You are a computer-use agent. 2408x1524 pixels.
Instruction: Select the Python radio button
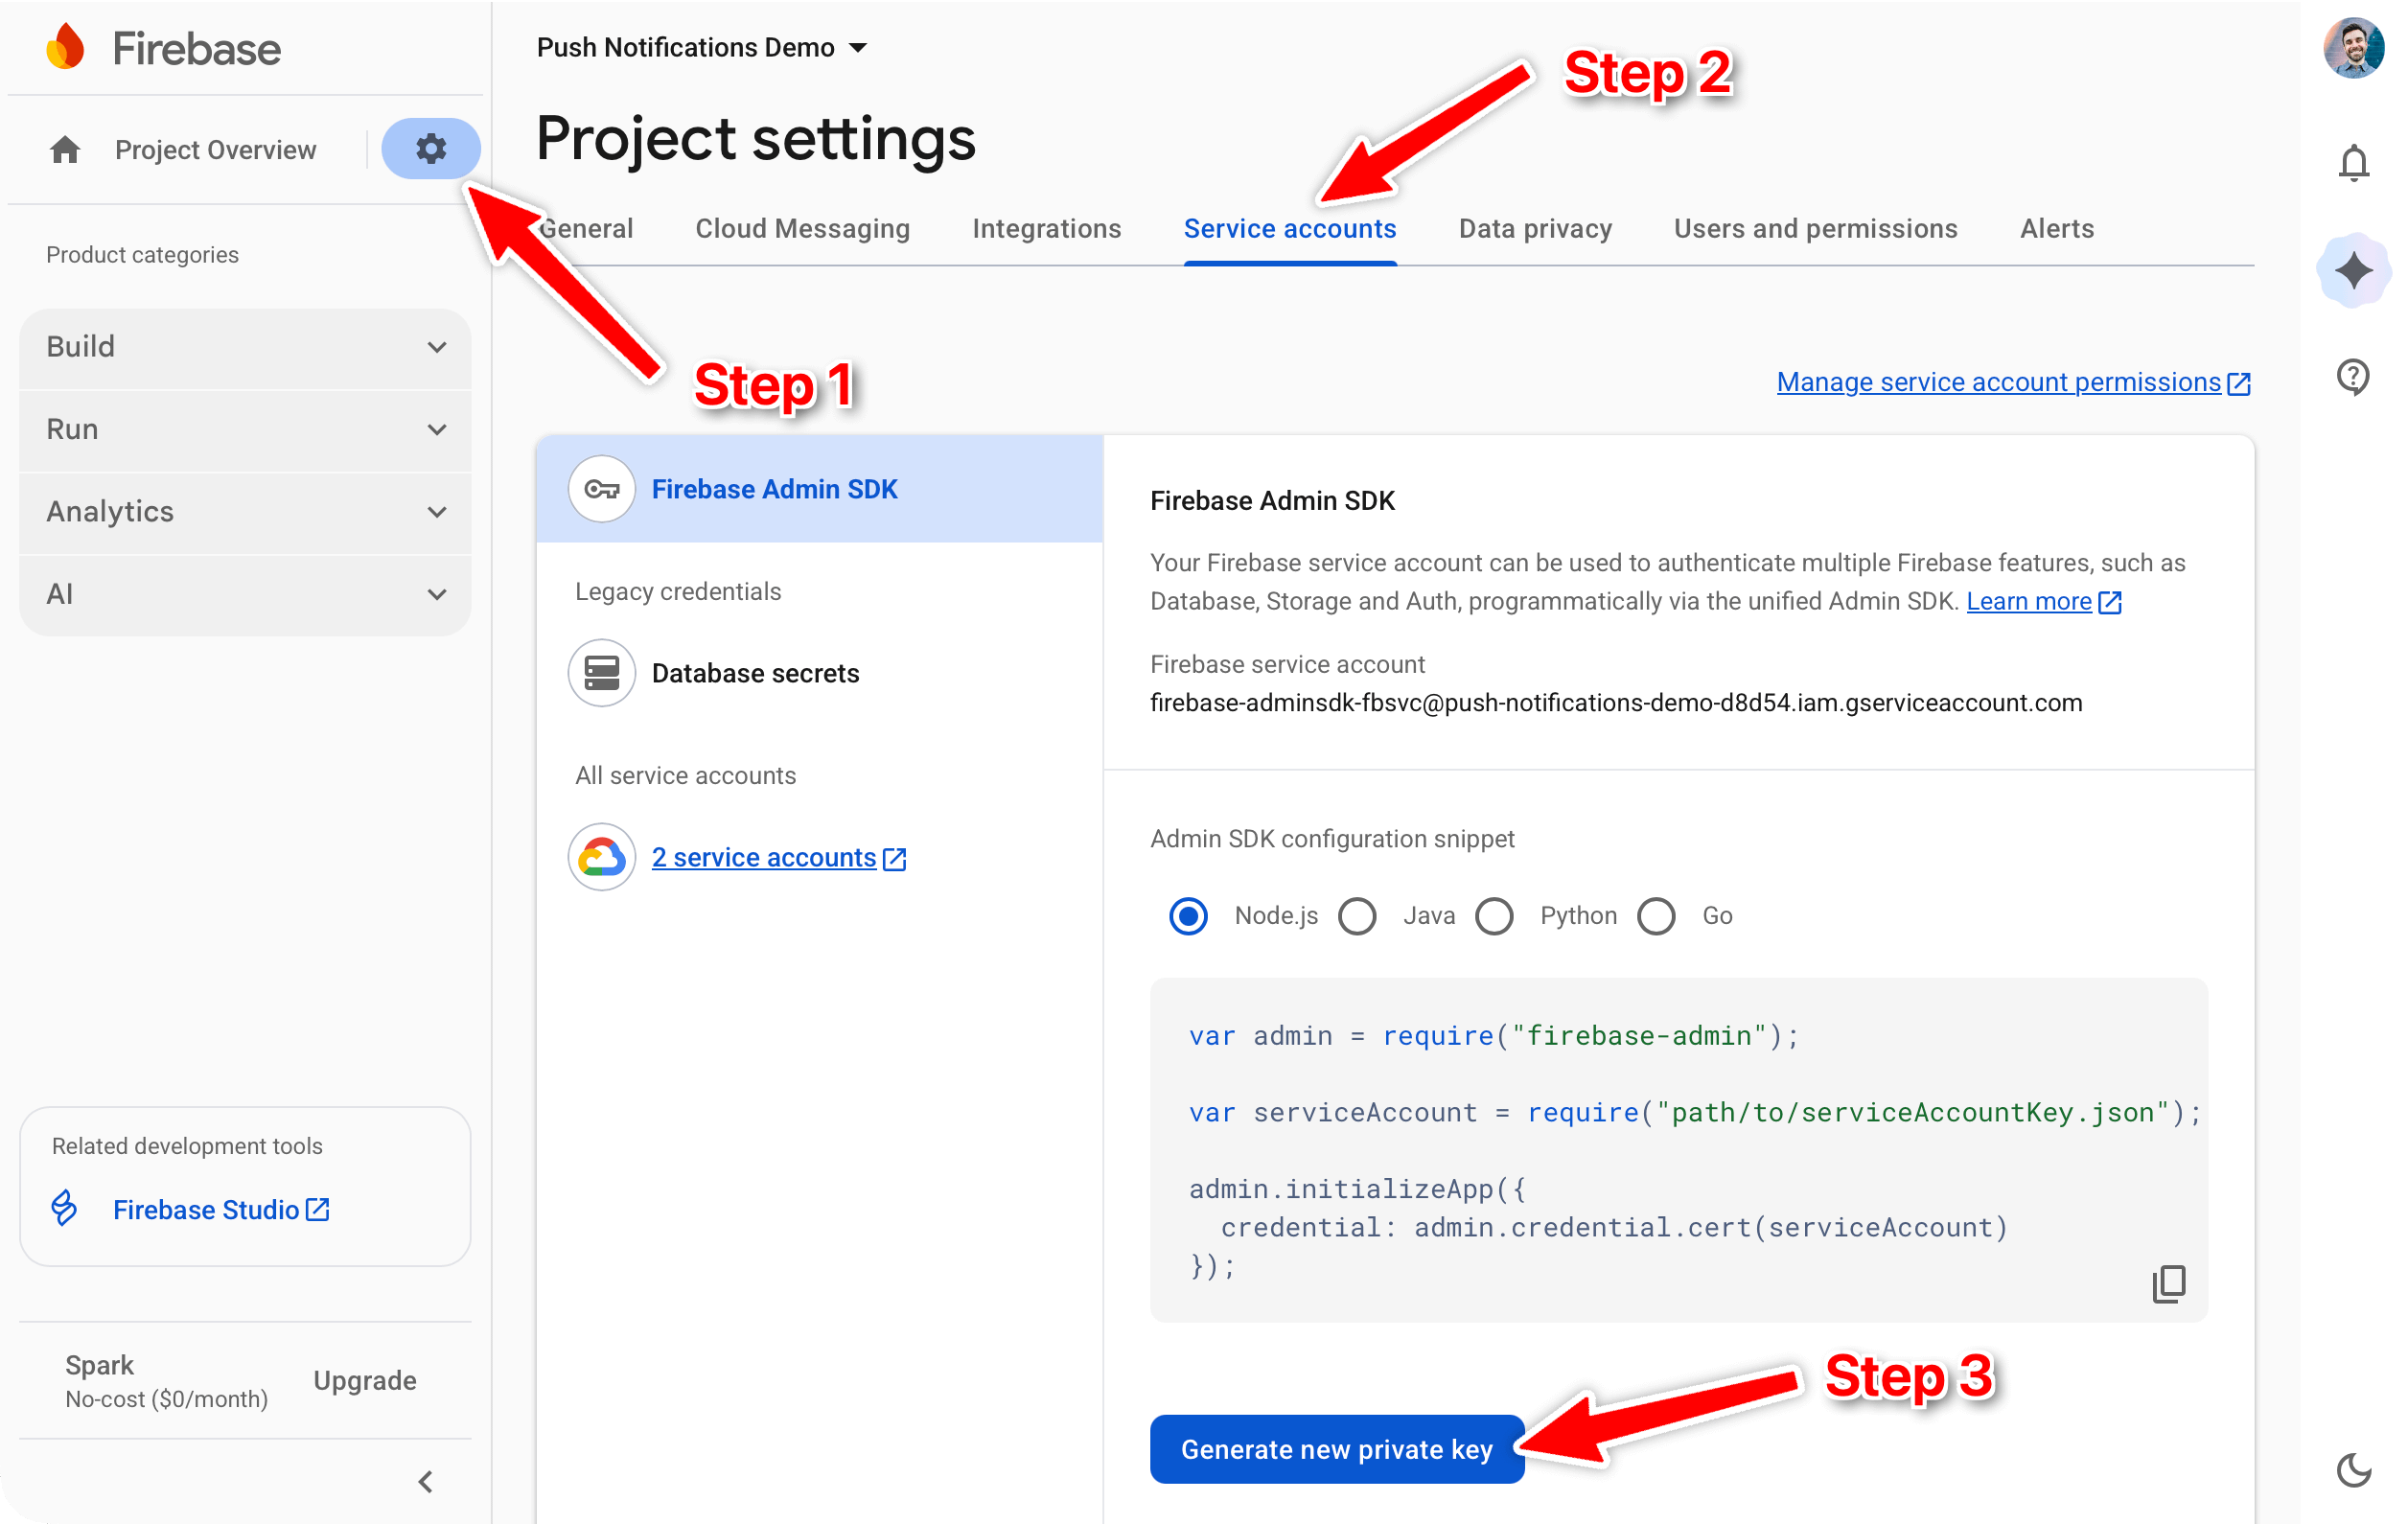point(1494,915)
